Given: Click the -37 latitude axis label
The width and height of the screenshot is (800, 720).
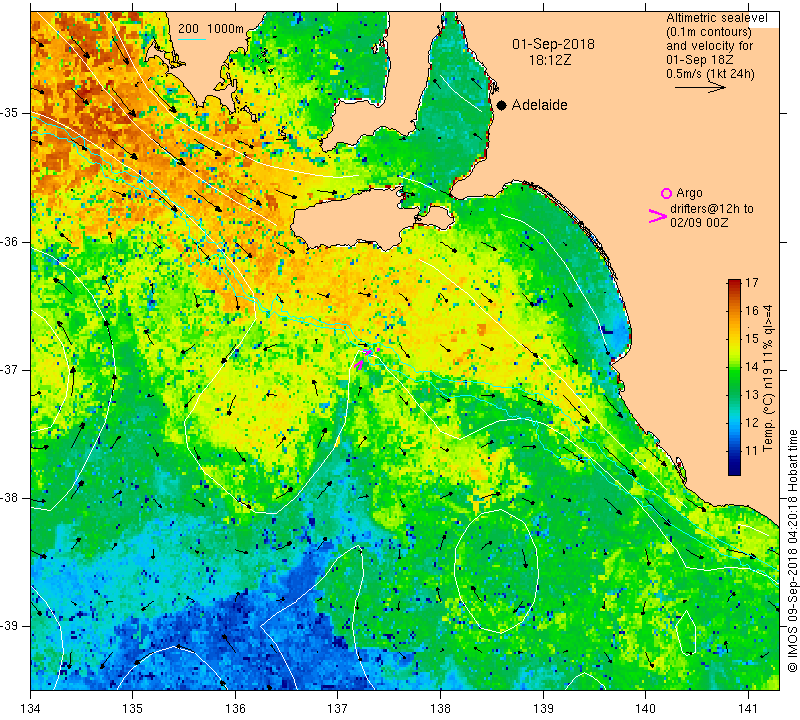Looking at the screenshot, I should click(10, 369).
